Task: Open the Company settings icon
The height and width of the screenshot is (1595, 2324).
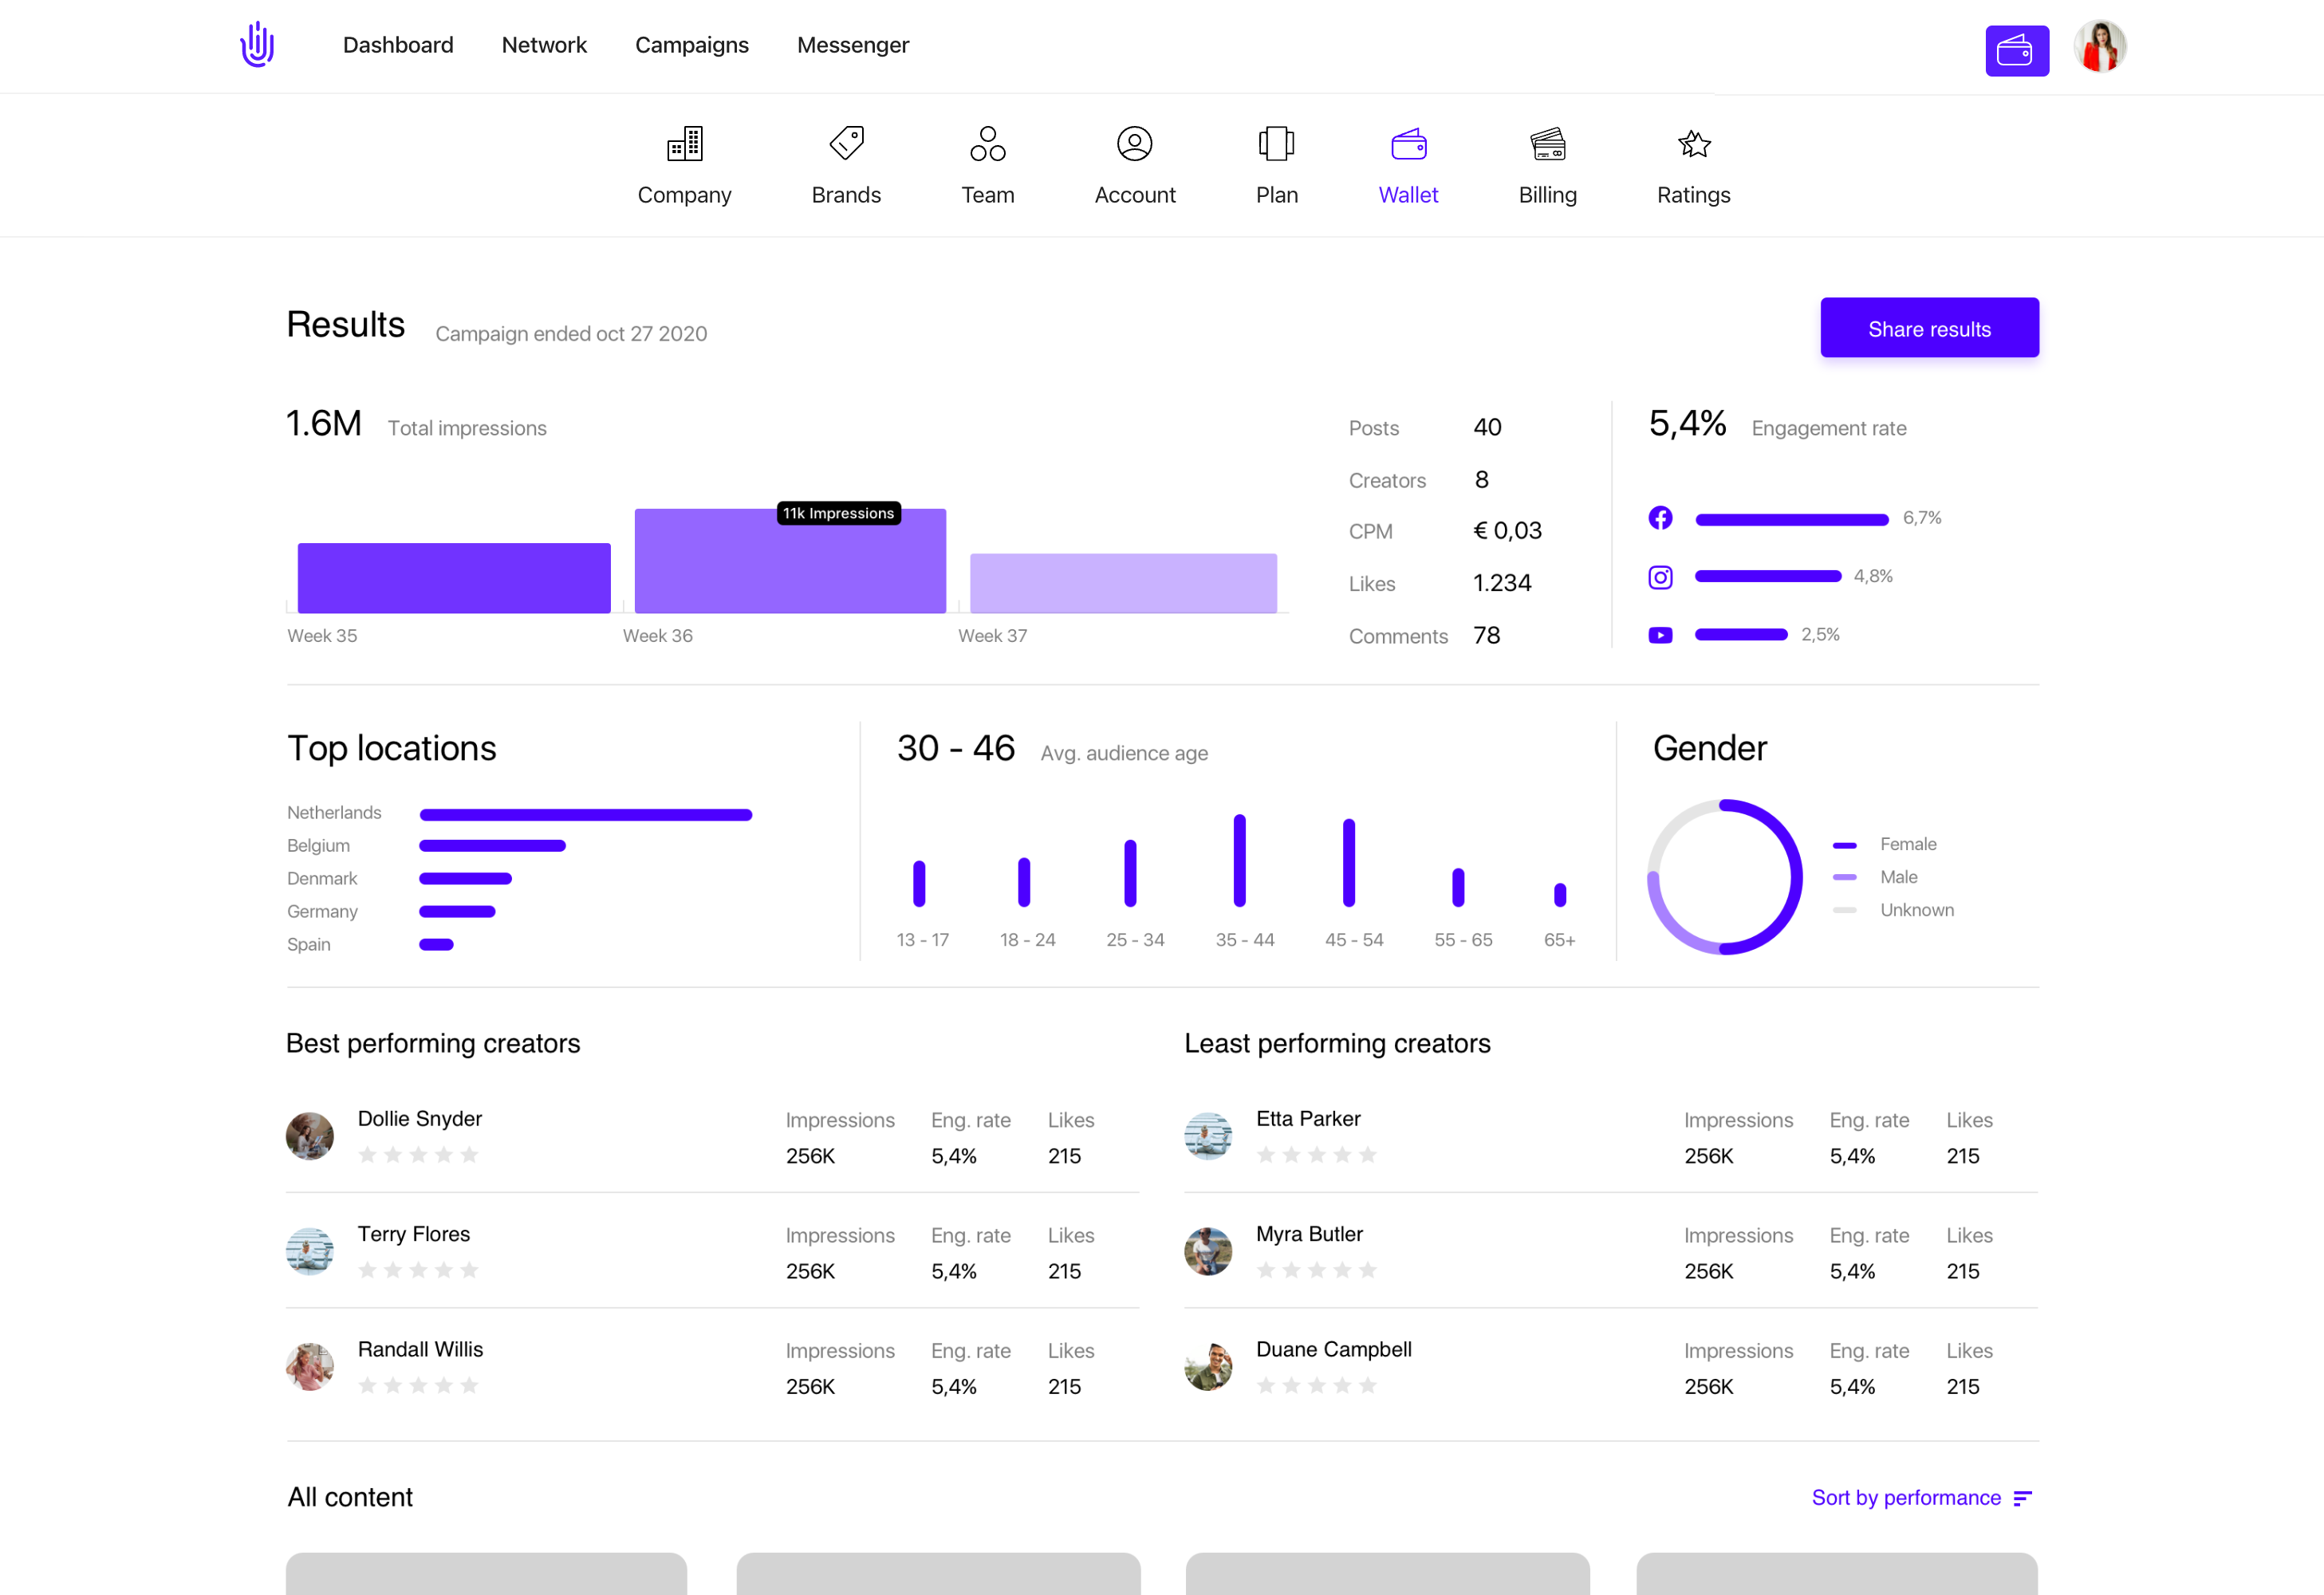Action: (x=684, y=144)
